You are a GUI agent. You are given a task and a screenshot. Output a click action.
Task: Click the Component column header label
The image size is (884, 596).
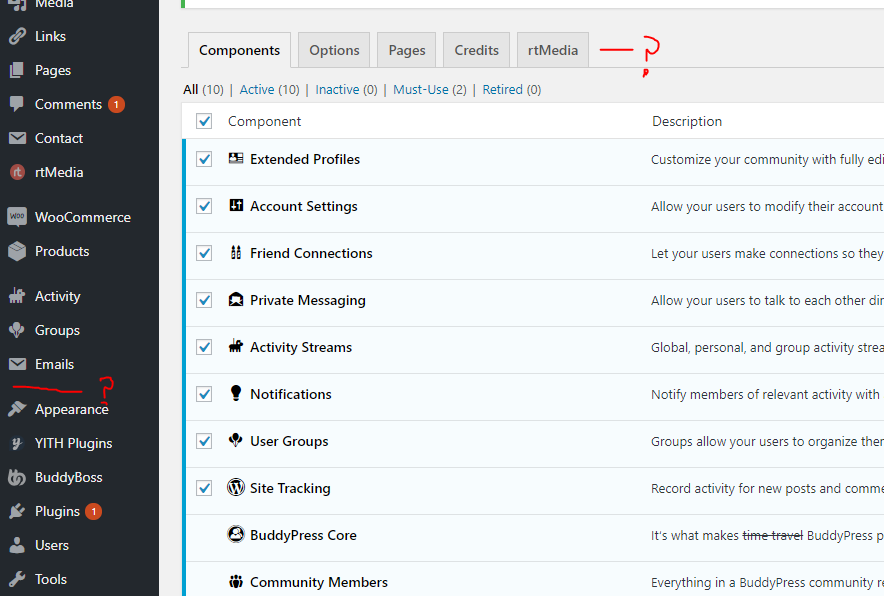point(264,121)
